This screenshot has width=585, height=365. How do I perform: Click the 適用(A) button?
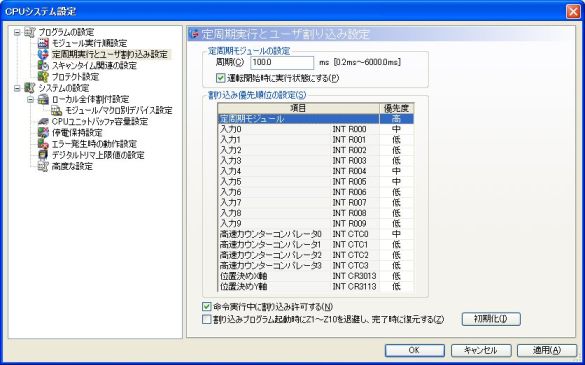click(547, 350)
